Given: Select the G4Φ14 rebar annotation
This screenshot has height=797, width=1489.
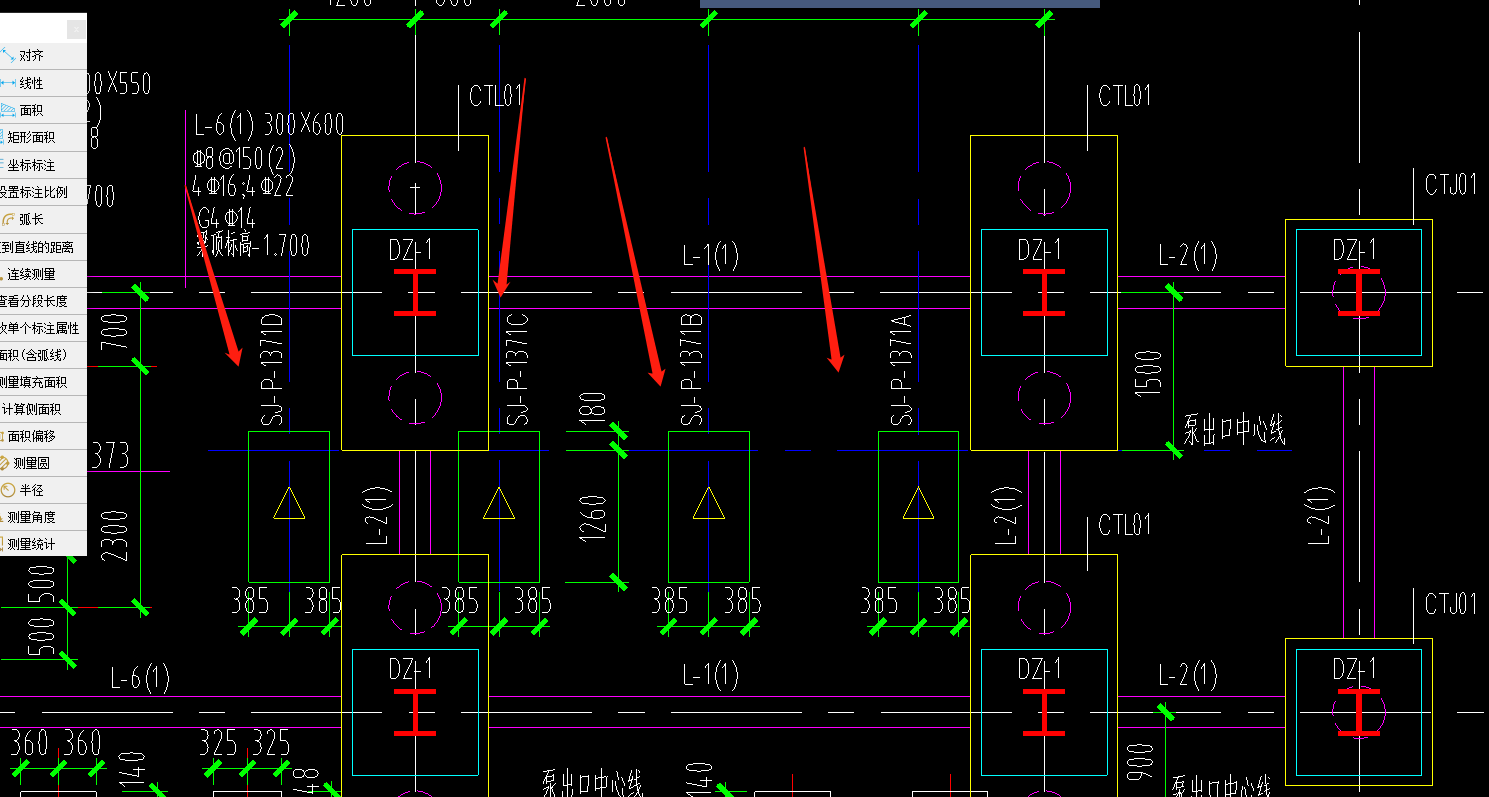Looking at the screenshot, I should pos(226,217).
